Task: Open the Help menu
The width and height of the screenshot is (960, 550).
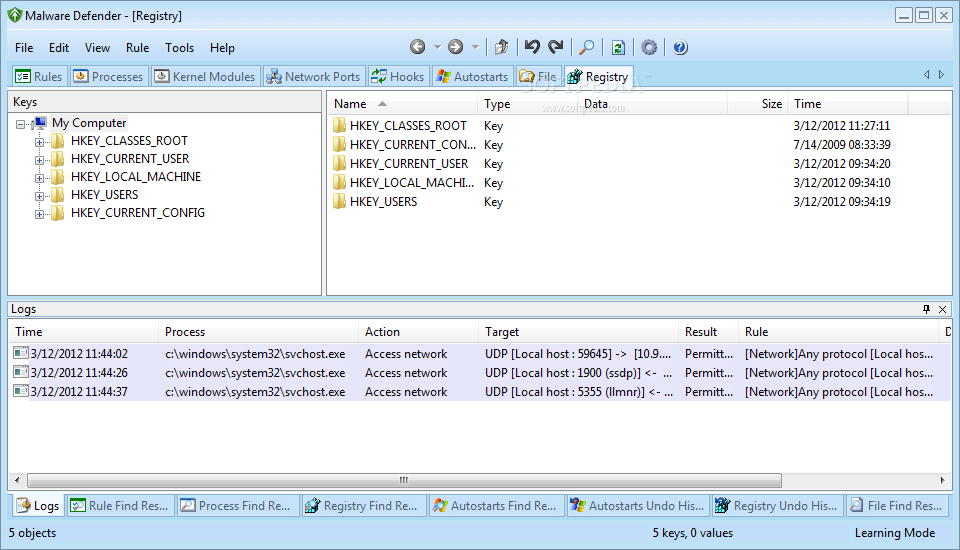Action: click(x=222, y=48)
